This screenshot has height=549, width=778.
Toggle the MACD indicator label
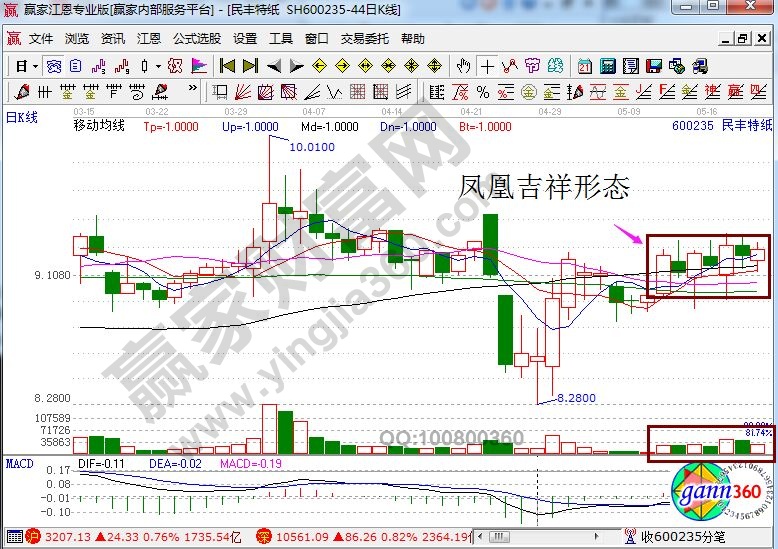(19, 464)
